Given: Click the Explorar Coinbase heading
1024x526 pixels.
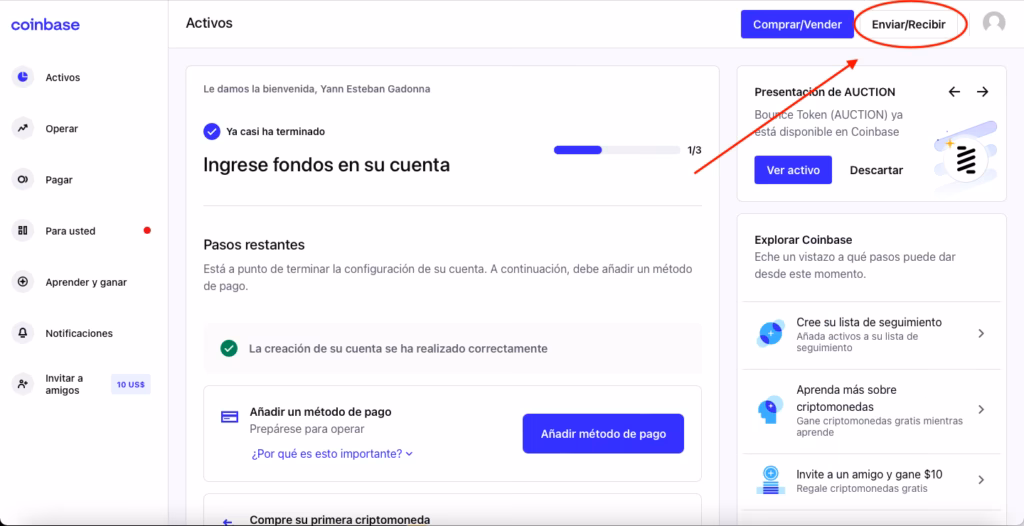Looking at the screenshot, I should click(803, 240).
